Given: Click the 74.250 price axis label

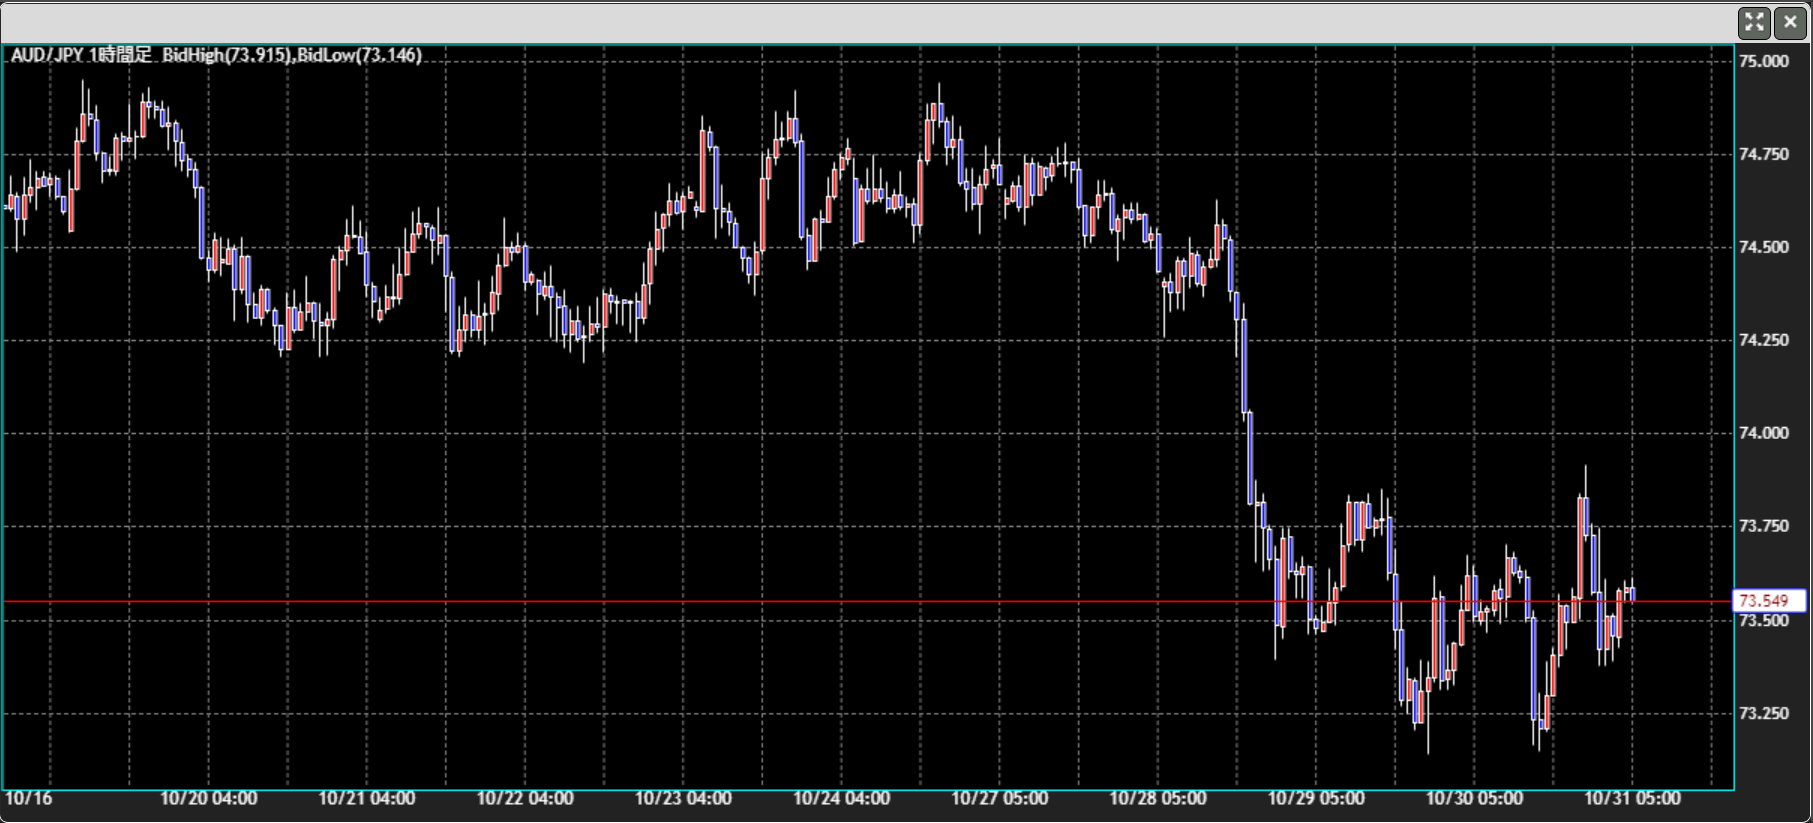Looking at the screenshot, I should (x=1763, y=341).
